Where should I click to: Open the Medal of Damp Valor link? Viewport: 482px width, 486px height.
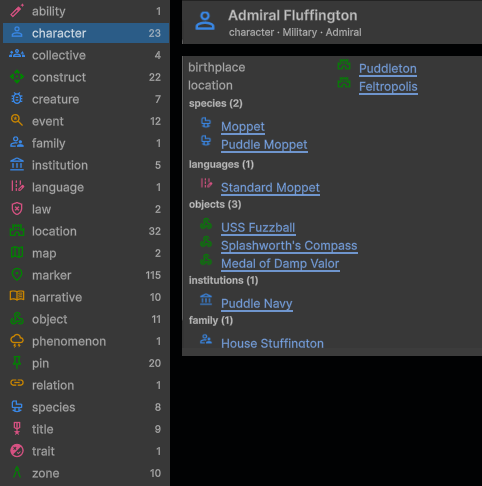[x=280, y=264]
